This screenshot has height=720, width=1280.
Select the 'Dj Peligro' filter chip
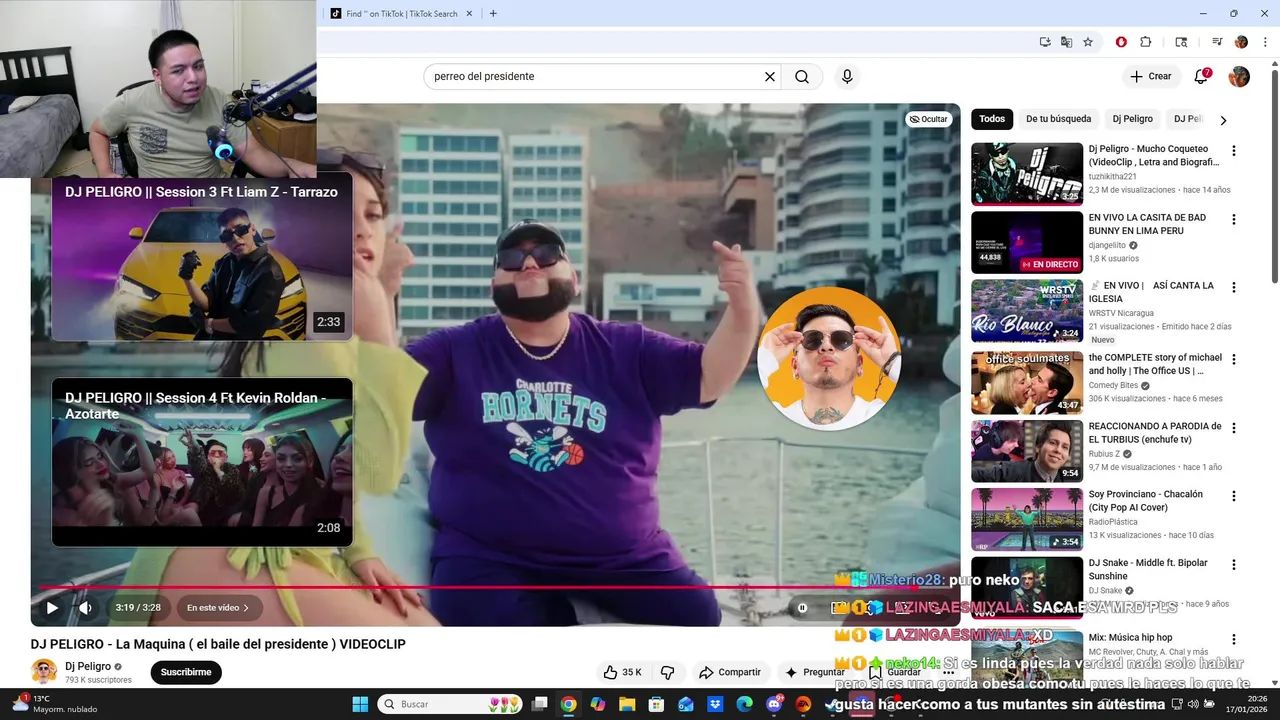(1132, 119)
